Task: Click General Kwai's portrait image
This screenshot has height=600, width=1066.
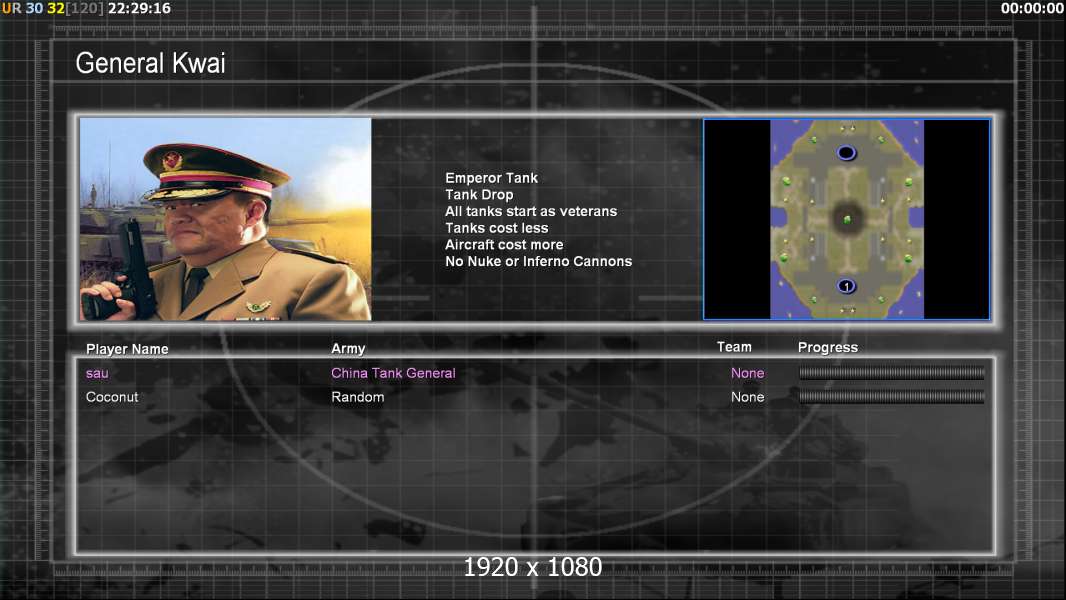Action: click(x=226, y=219)
